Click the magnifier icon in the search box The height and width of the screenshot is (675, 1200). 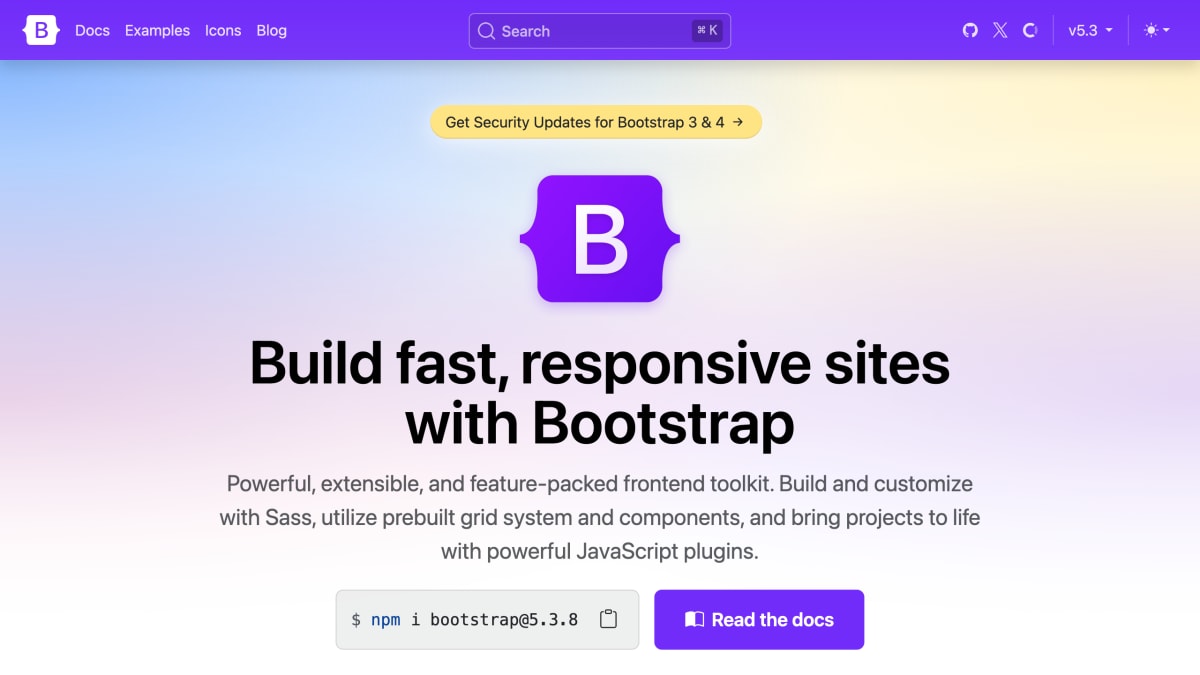click(x=487, y=31)
